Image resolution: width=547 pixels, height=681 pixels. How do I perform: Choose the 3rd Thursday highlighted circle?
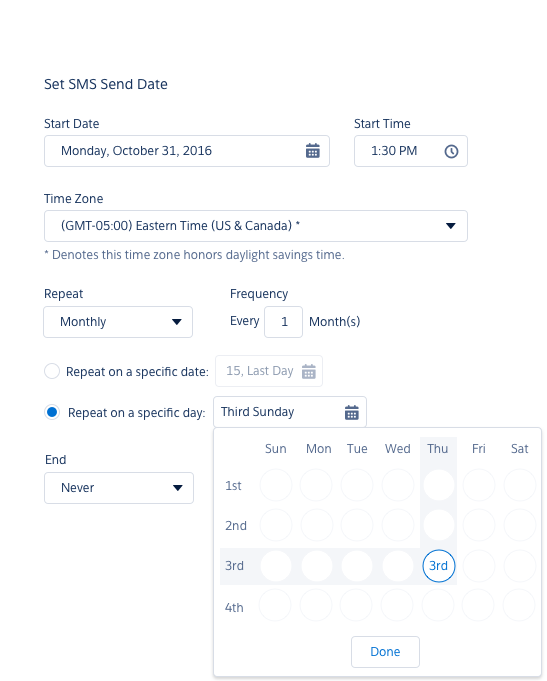[438, 566]
